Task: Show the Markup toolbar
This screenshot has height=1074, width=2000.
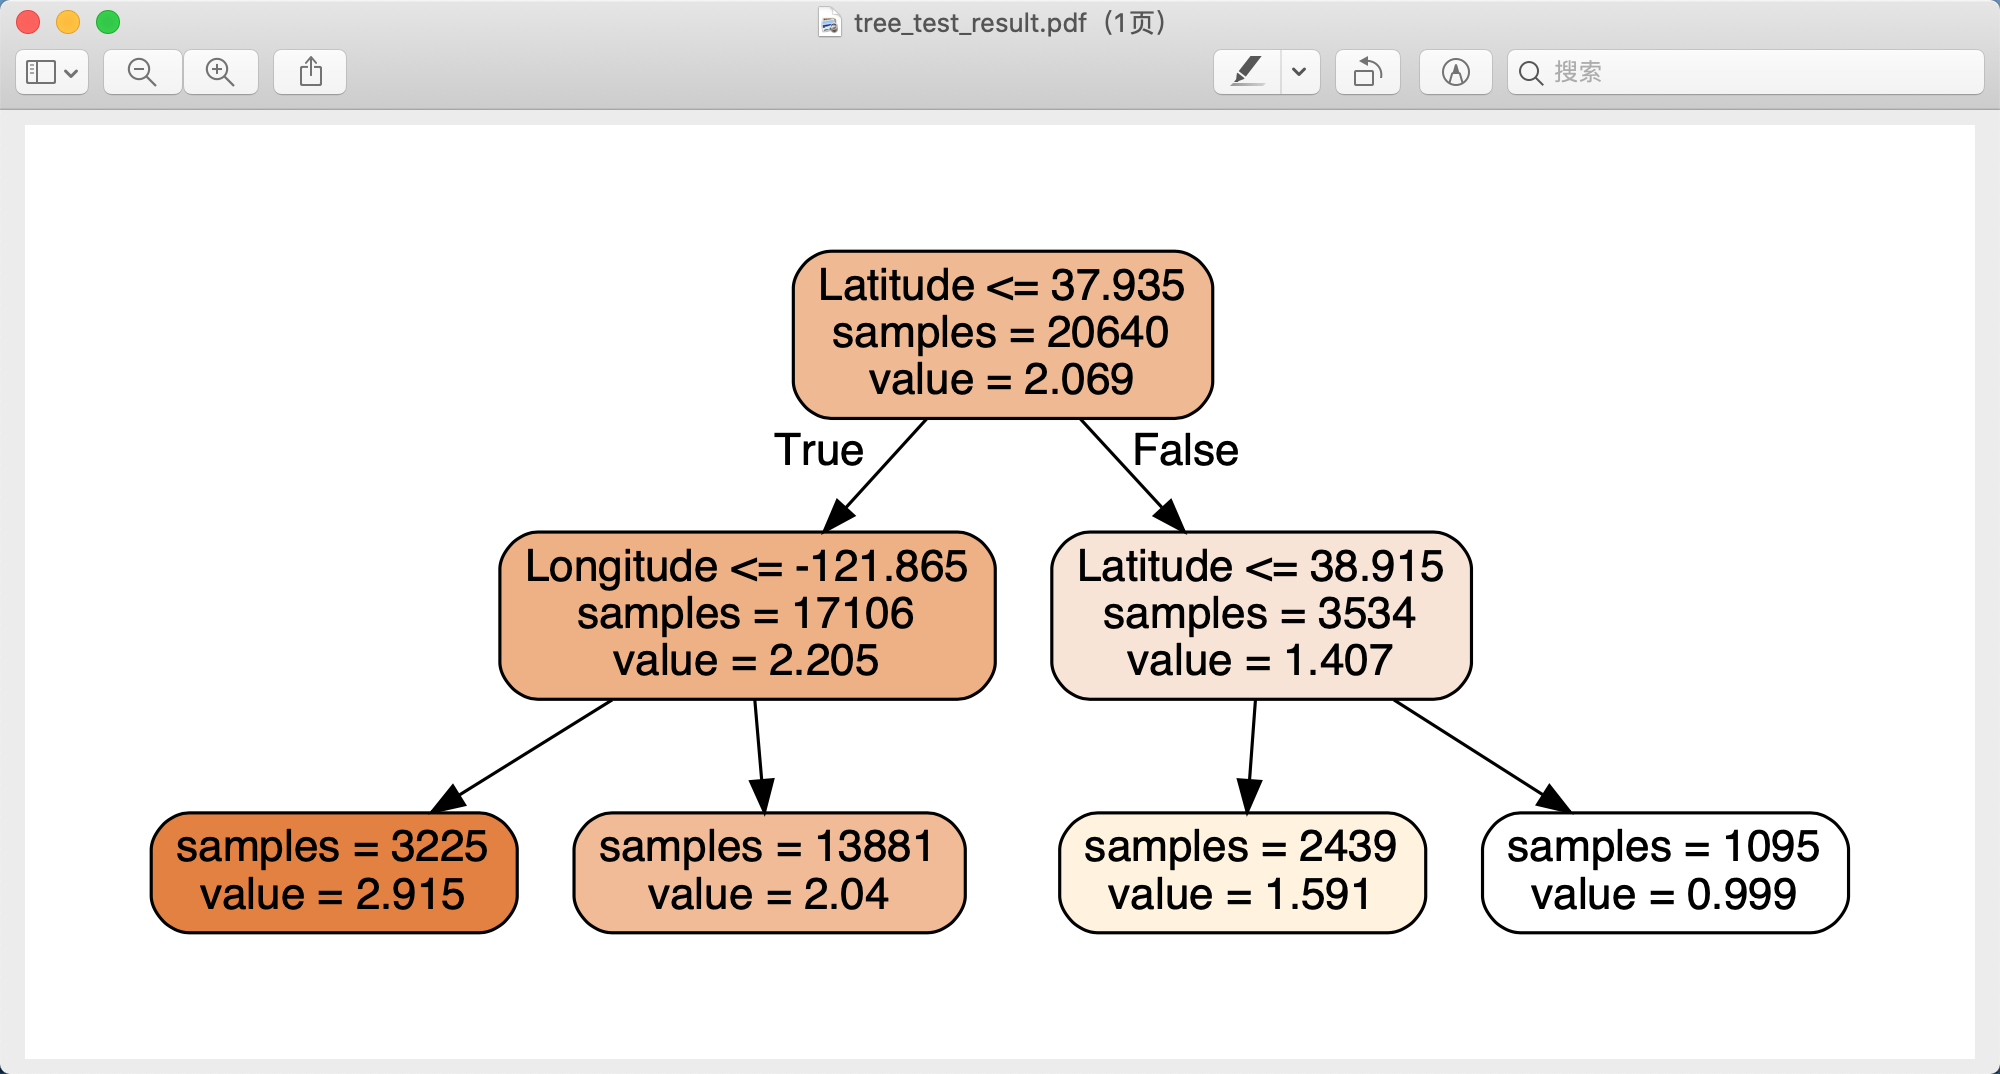Action: (x=1456, y=72)
